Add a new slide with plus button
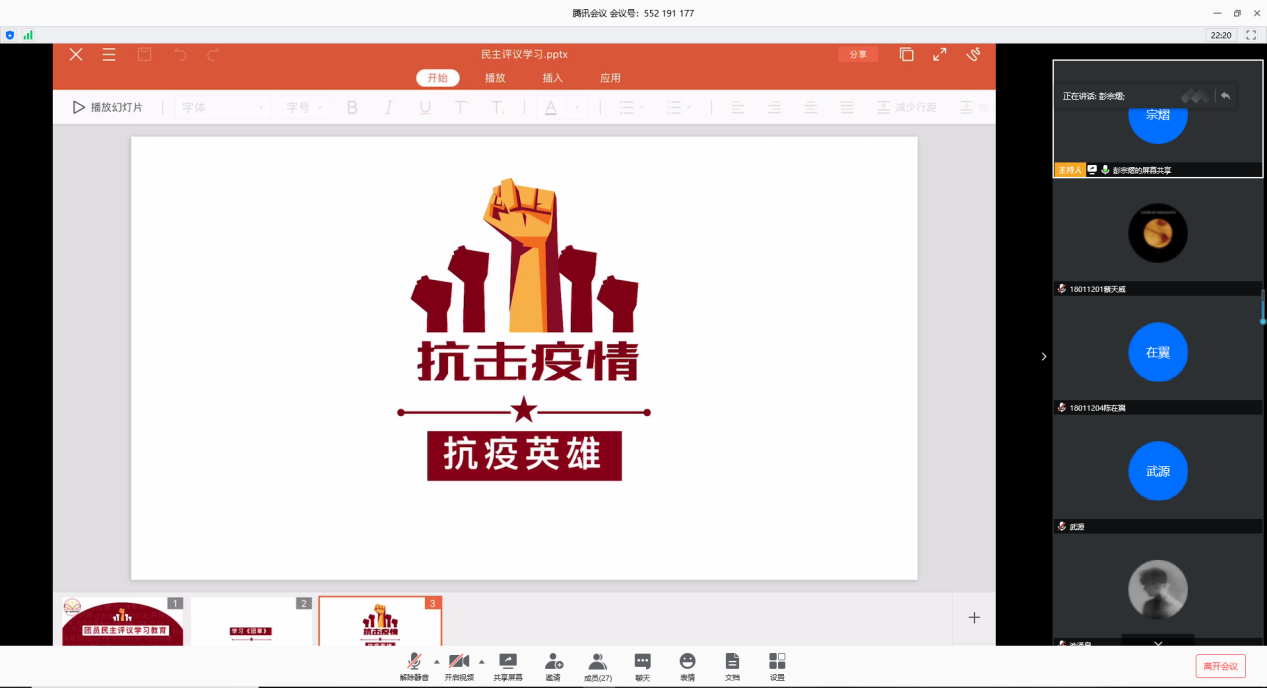This screenshot has width=1267, height=688. [x=974, y=618]
